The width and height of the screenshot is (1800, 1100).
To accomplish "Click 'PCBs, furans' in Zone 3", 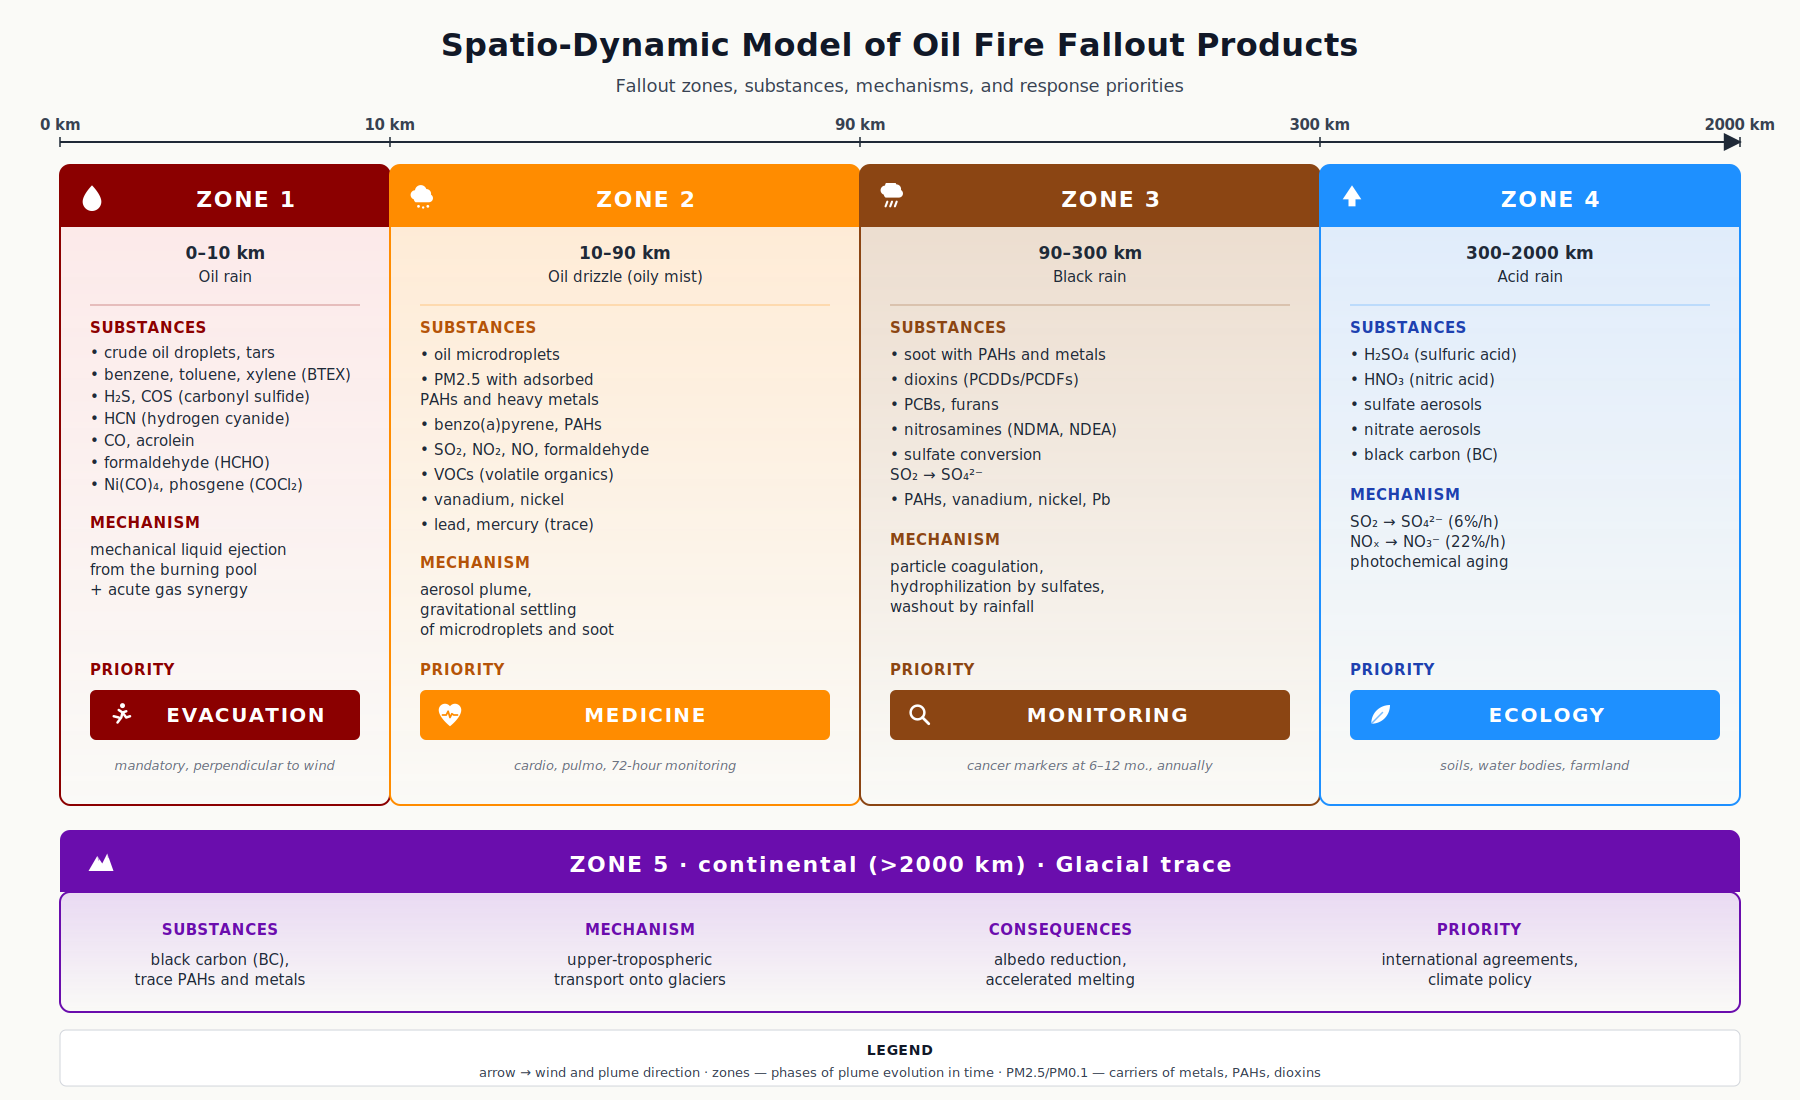I will pyautogui.click(x=951, y=404).
